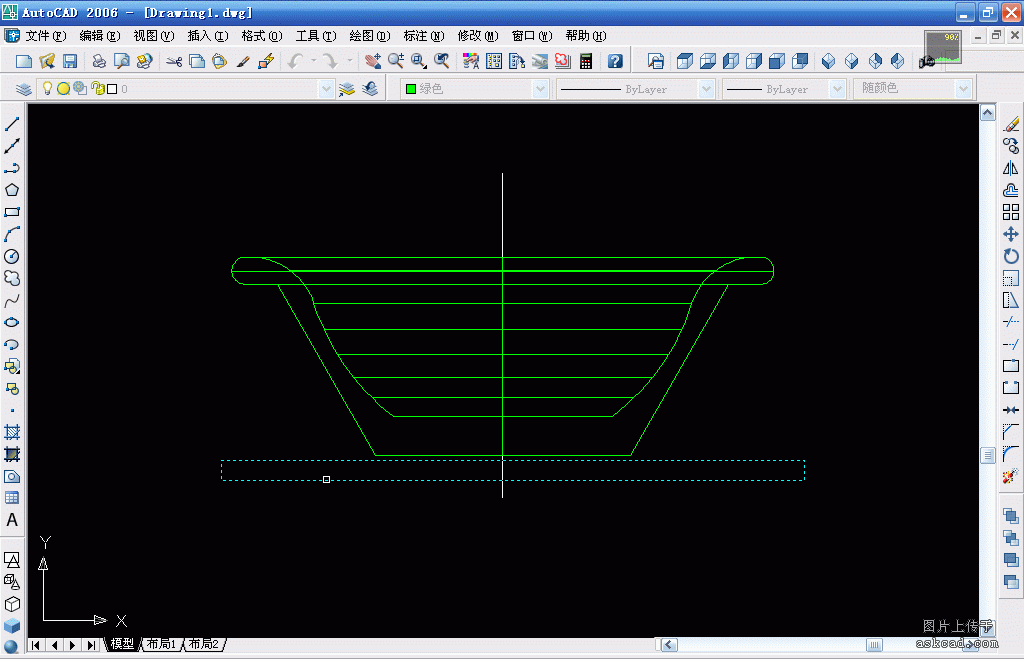Click the Print (plot) icon

click(99, 61)
